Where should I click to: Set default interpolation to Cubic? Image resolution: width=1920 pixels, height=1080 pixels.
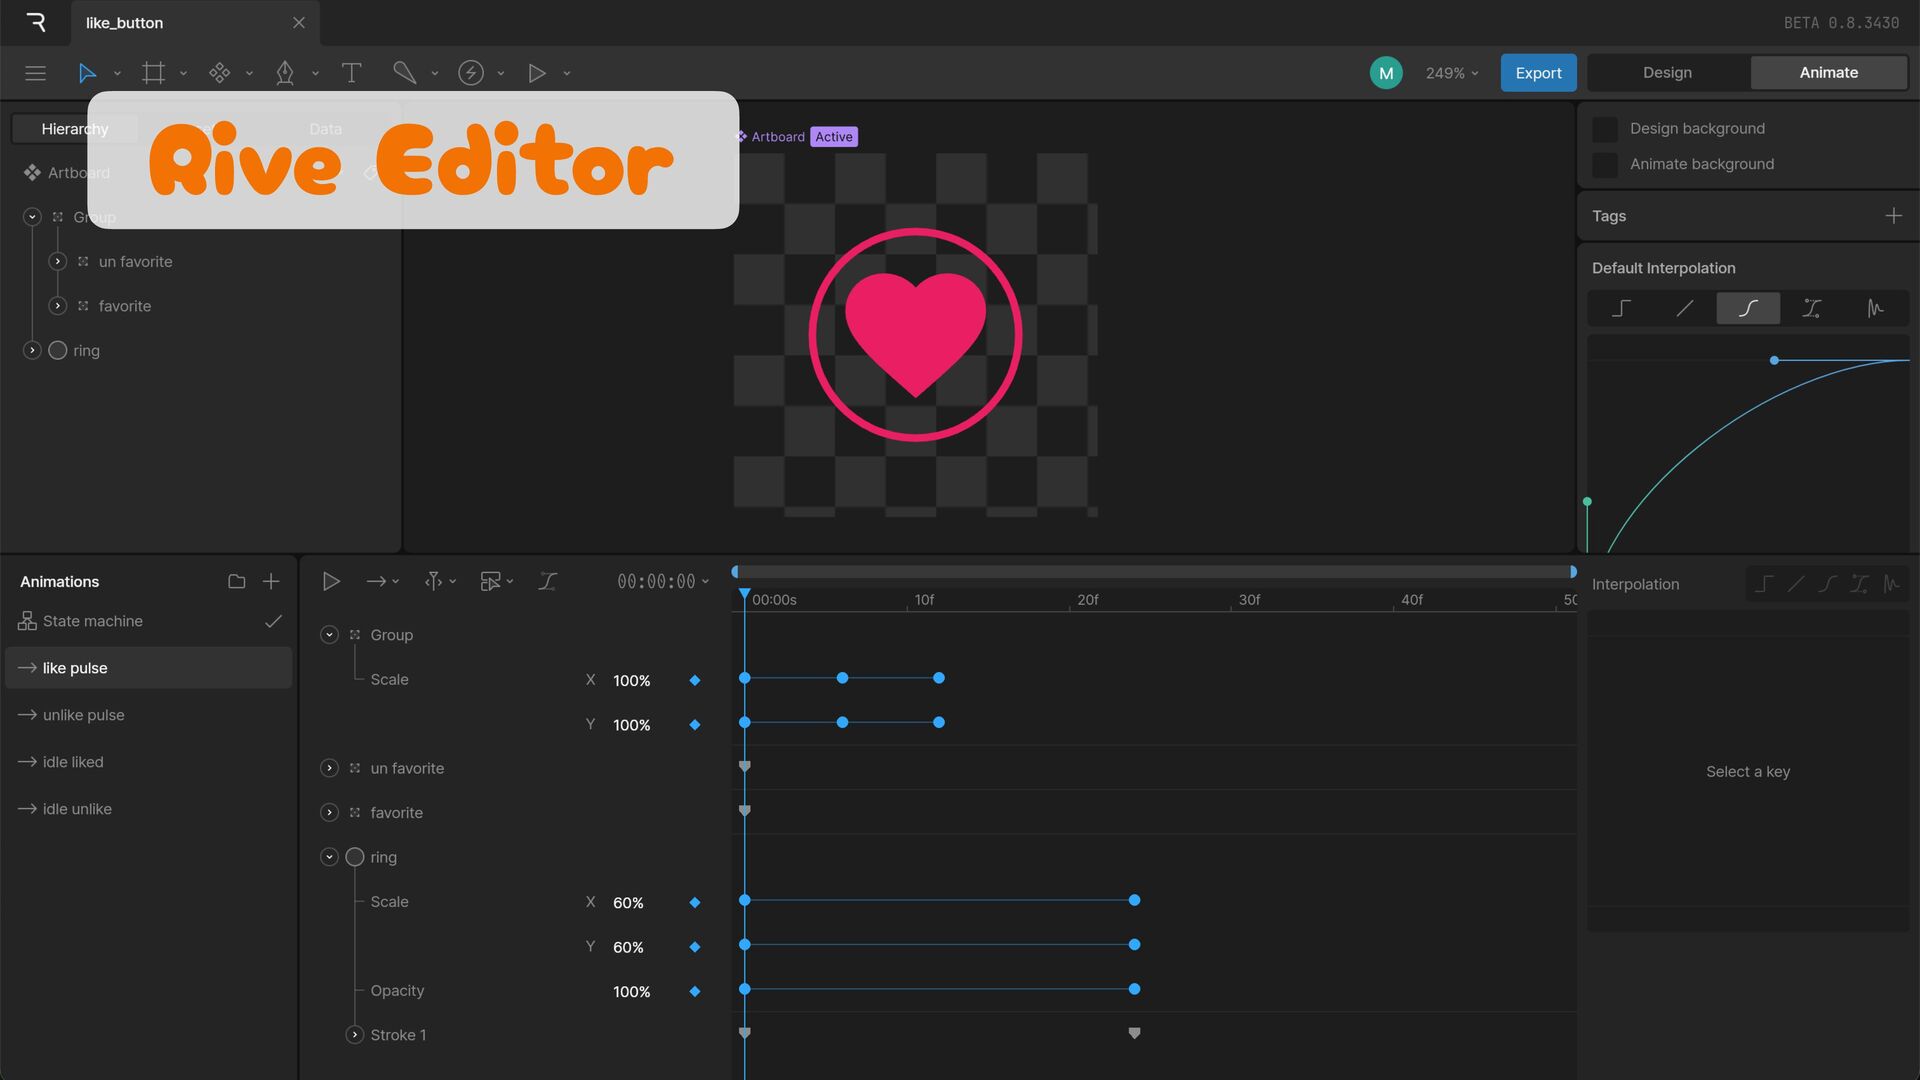[1748, 309]
